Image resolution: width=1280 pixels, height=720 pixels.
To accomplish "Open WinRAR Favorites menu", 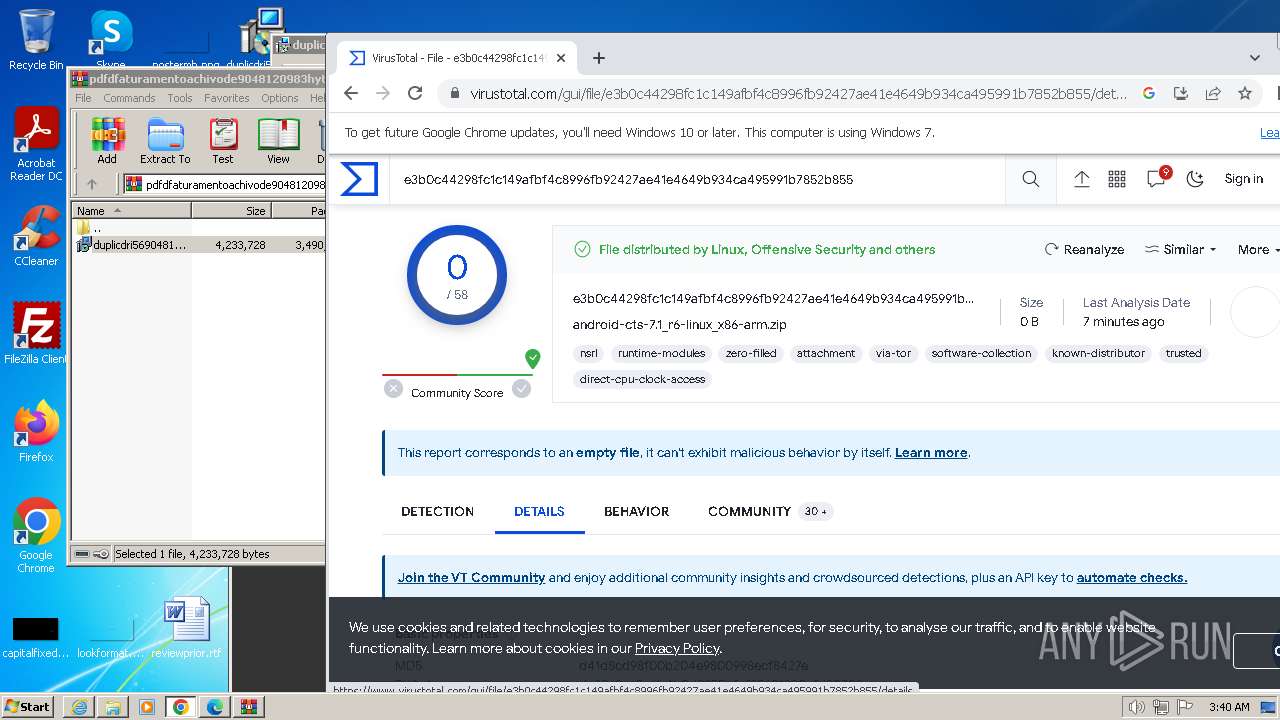I will [x=227, y=98].
